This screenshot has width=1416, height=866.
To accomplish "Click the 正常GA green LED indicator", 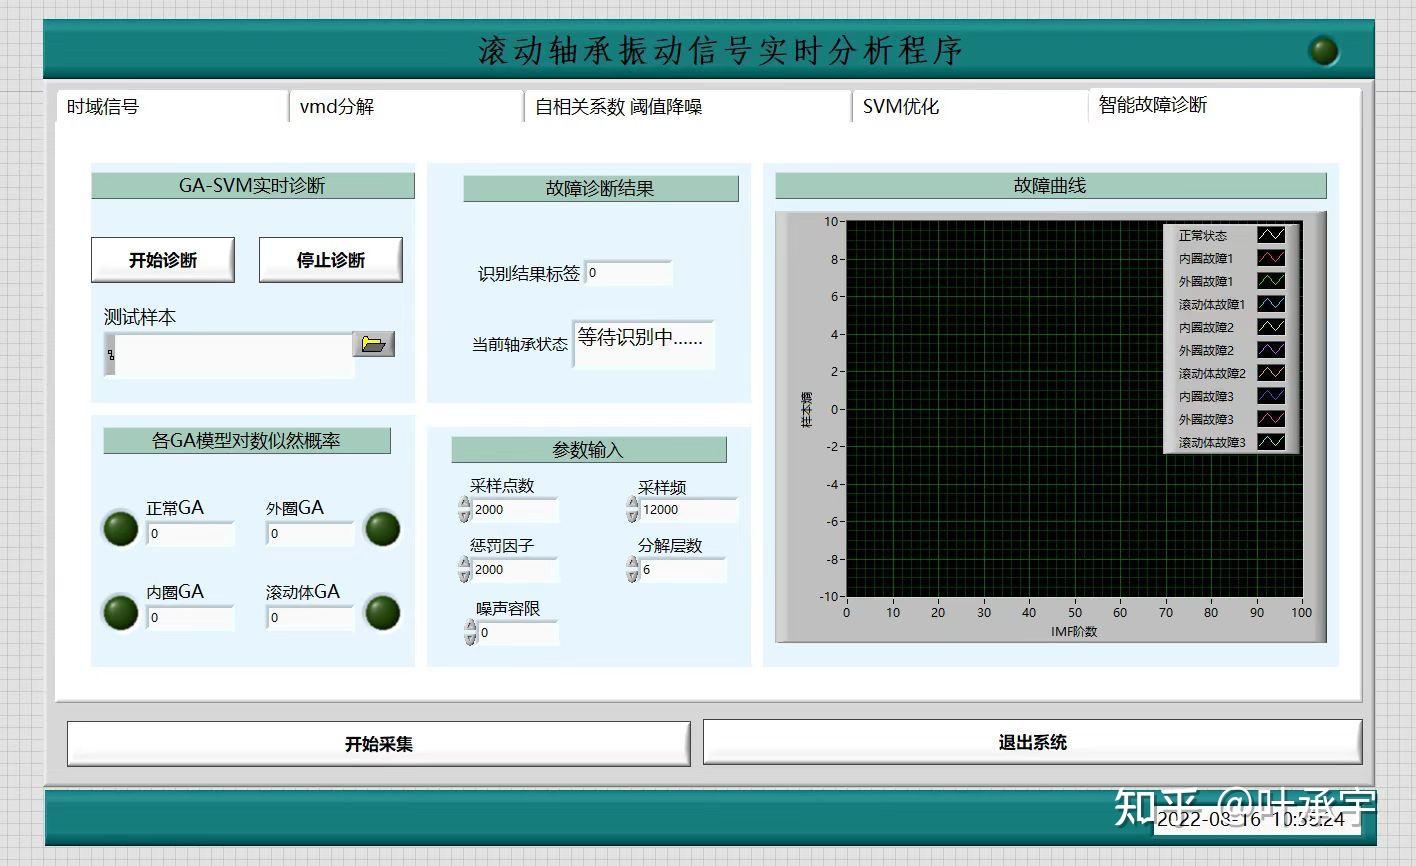I will (x=119, y=528).
